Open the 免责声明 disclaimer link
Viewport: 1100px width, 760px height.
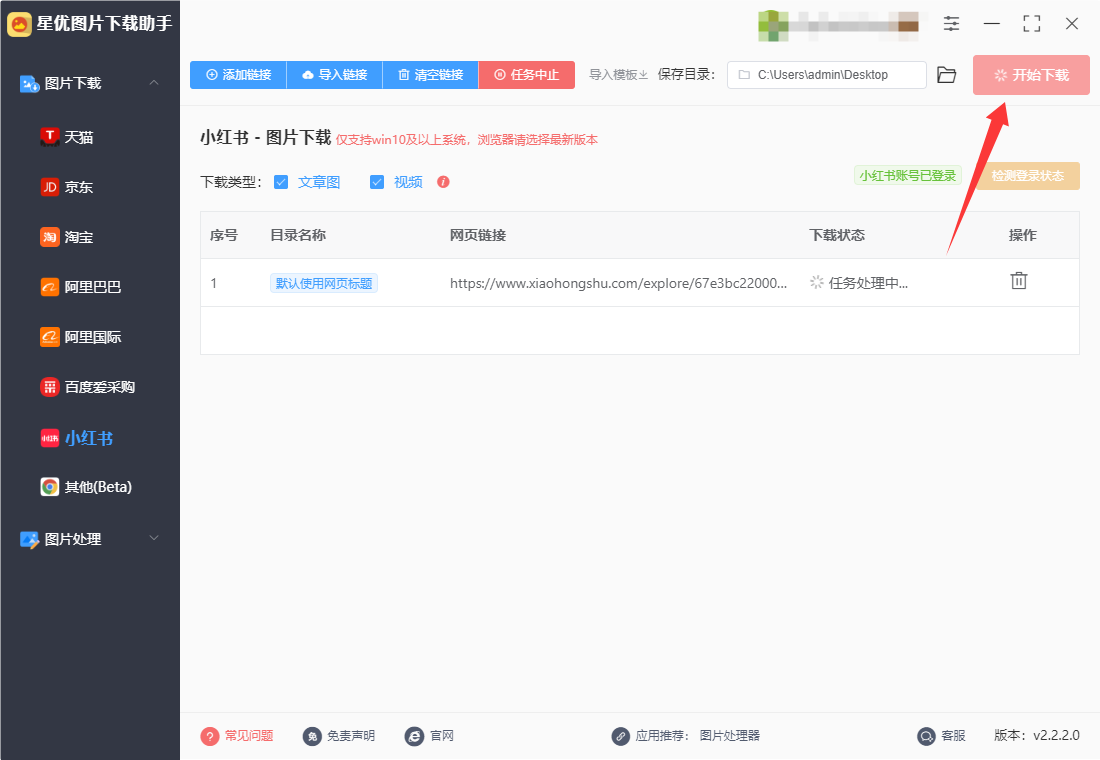tap(351, 735)
